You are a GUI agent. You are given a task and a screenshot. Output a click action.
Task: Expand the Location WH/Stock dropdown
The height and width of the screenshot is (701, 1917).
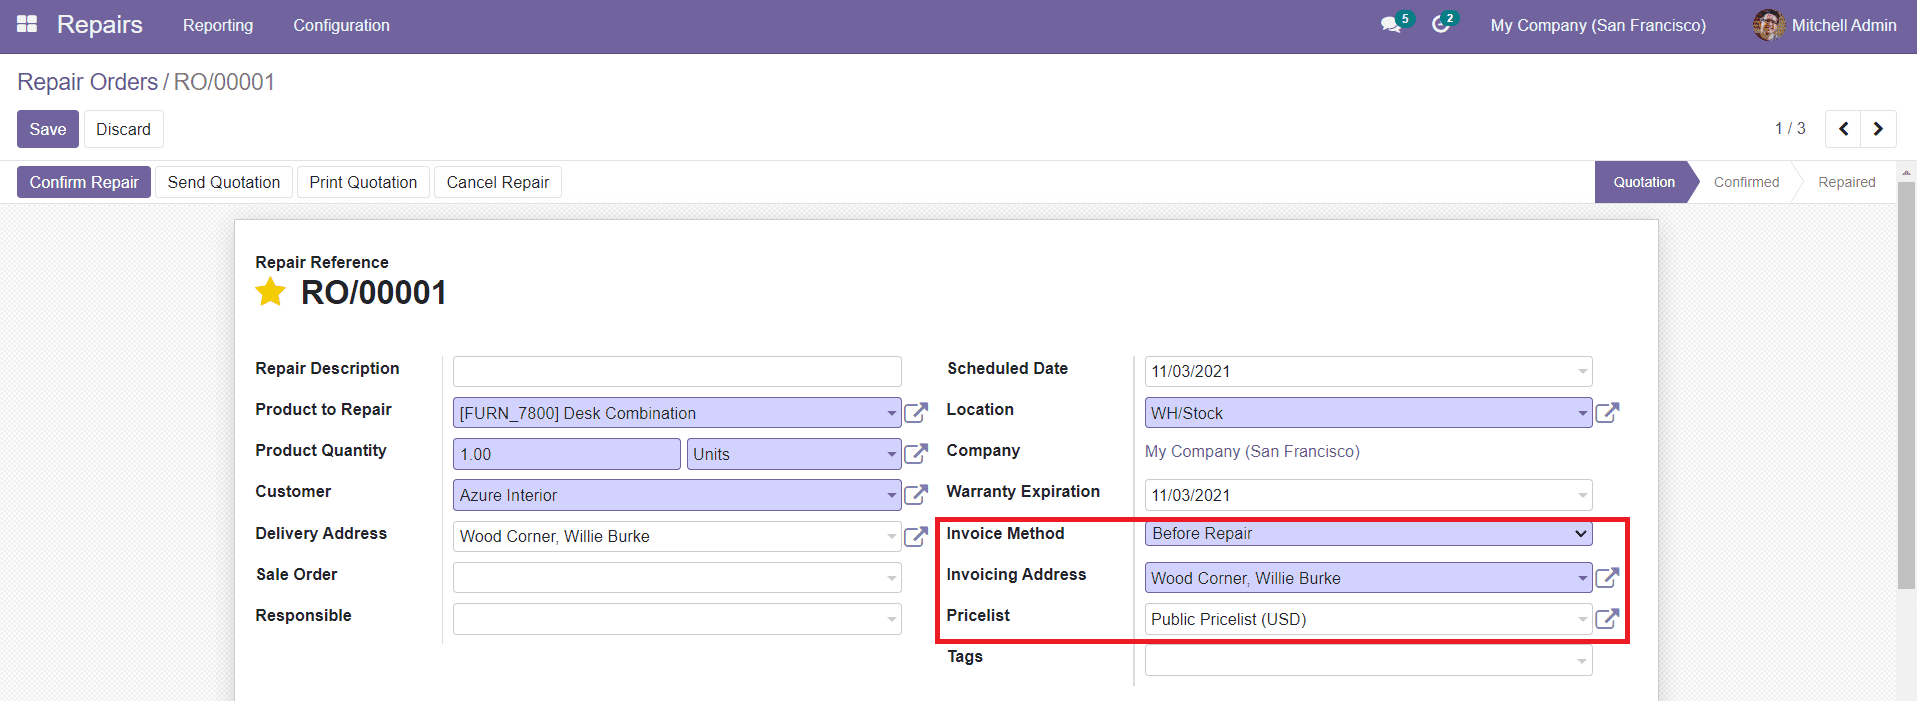[1583, 413]
